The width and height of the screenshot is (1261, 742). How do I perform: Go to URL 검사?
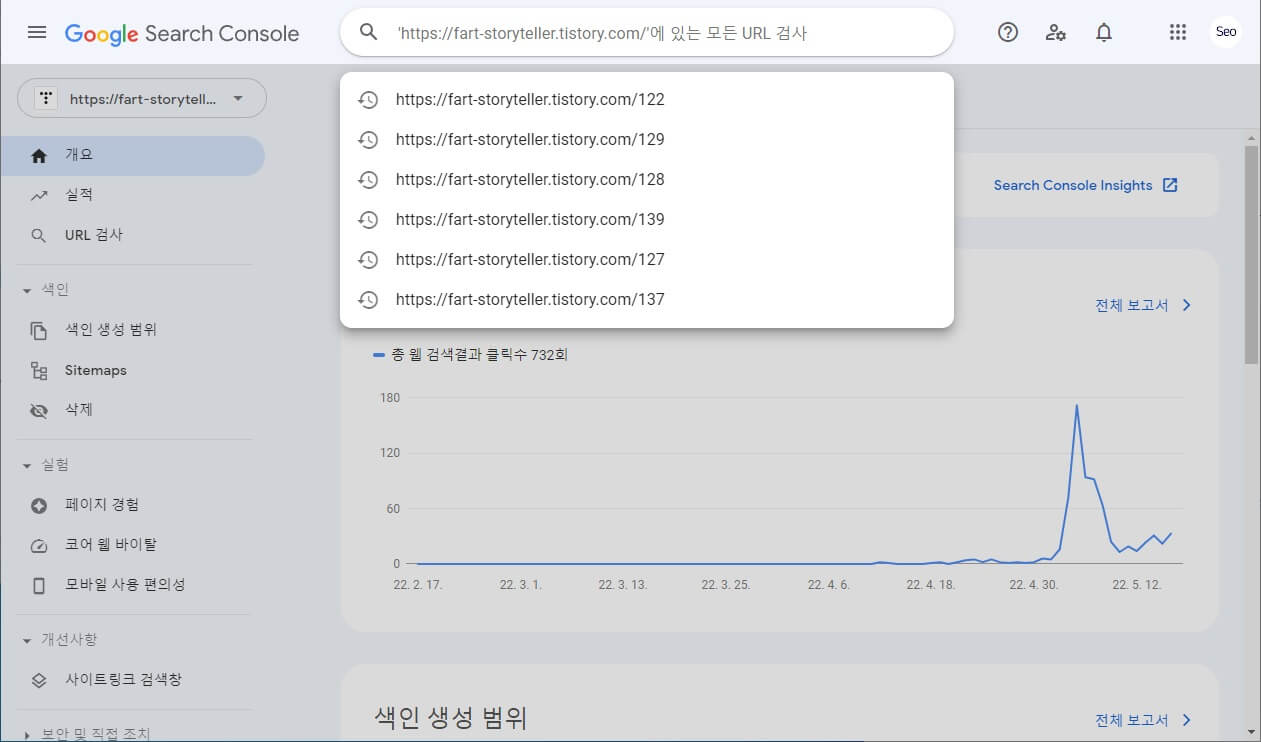133,236
